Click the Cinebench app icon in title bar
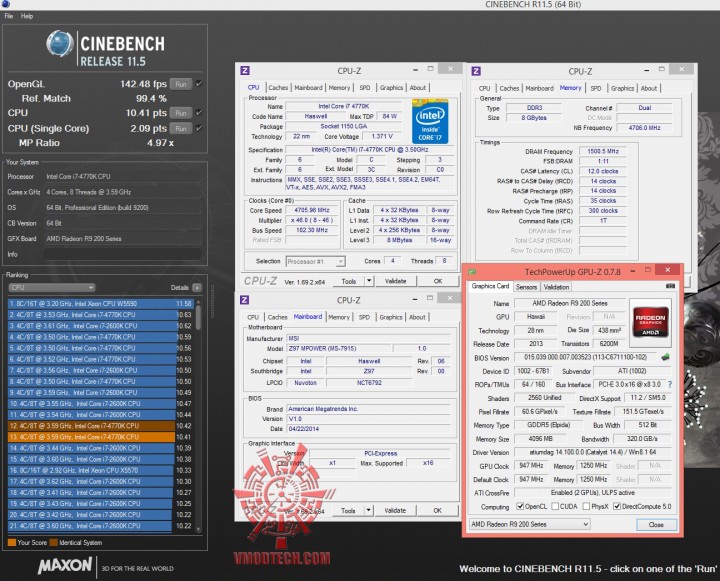The width and height of the screenshot is (720, 581). tap(6, 4)
